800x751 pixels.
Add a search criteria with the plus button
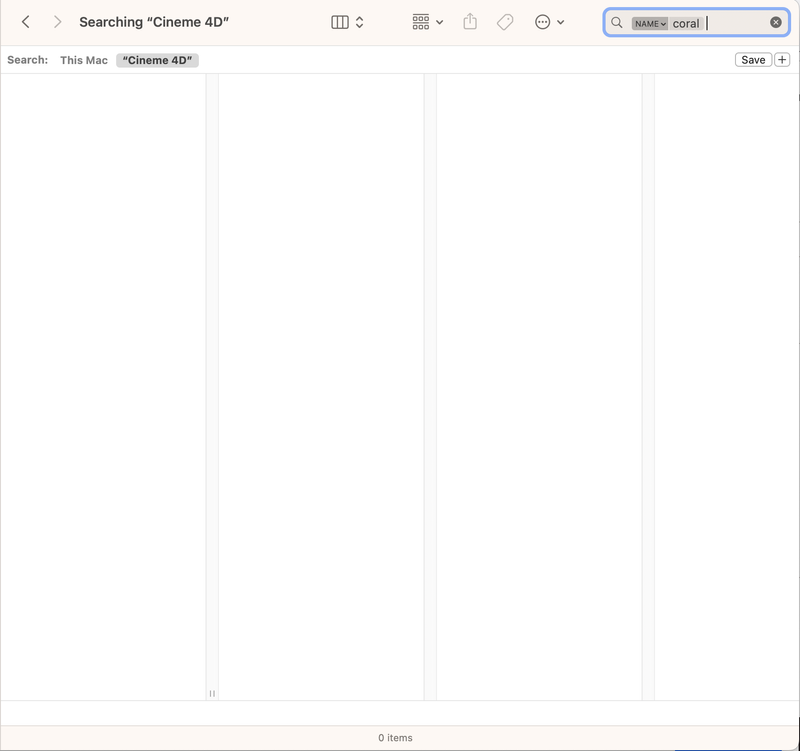point(782,59)
